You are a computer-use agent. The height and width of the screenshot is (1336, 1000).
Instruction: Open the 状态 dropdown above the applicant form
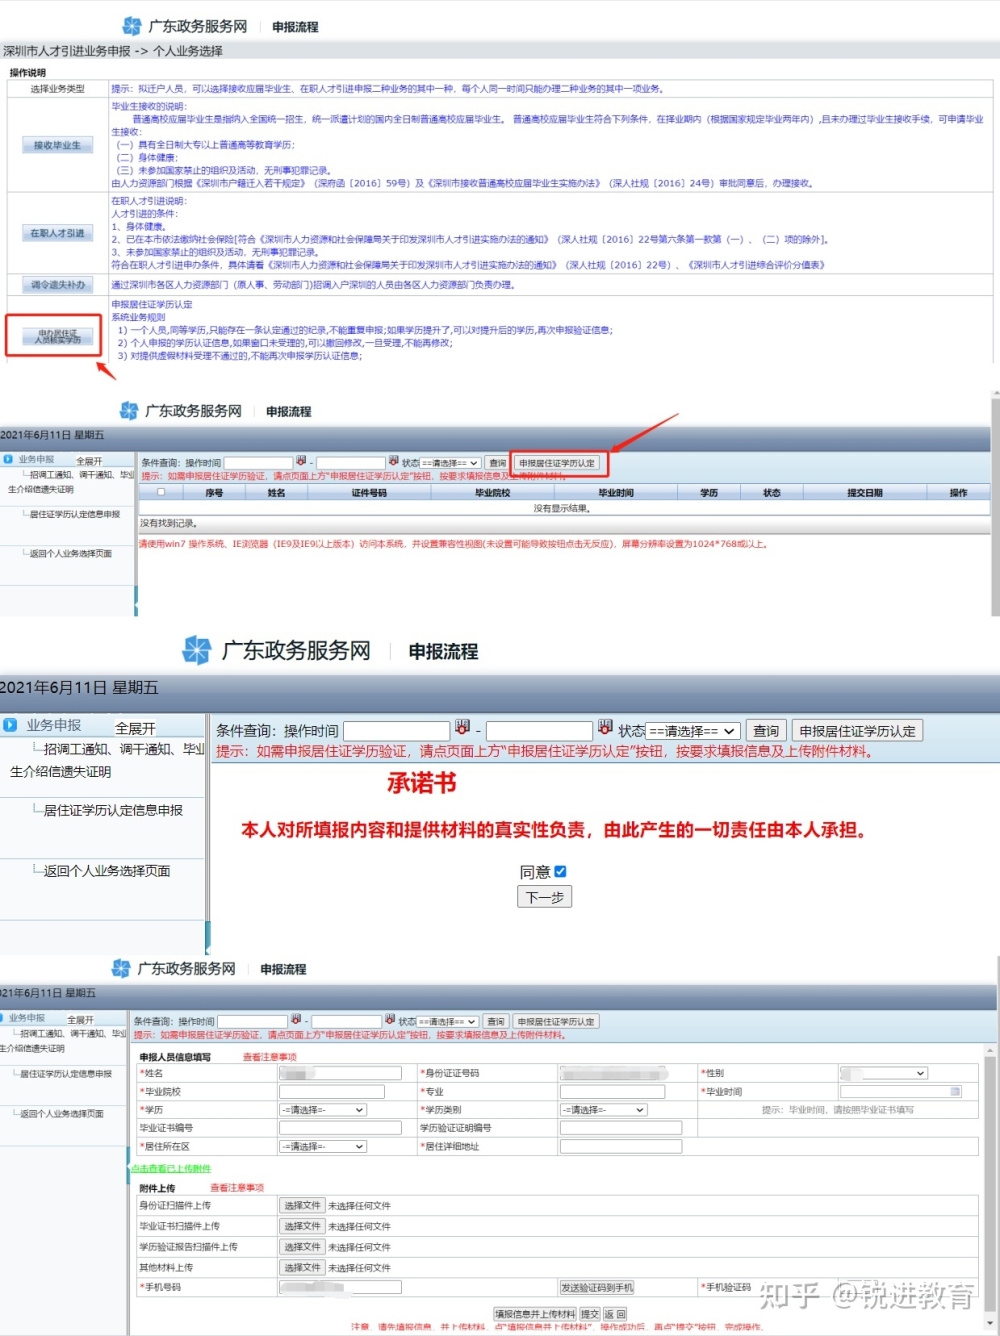447,1022
